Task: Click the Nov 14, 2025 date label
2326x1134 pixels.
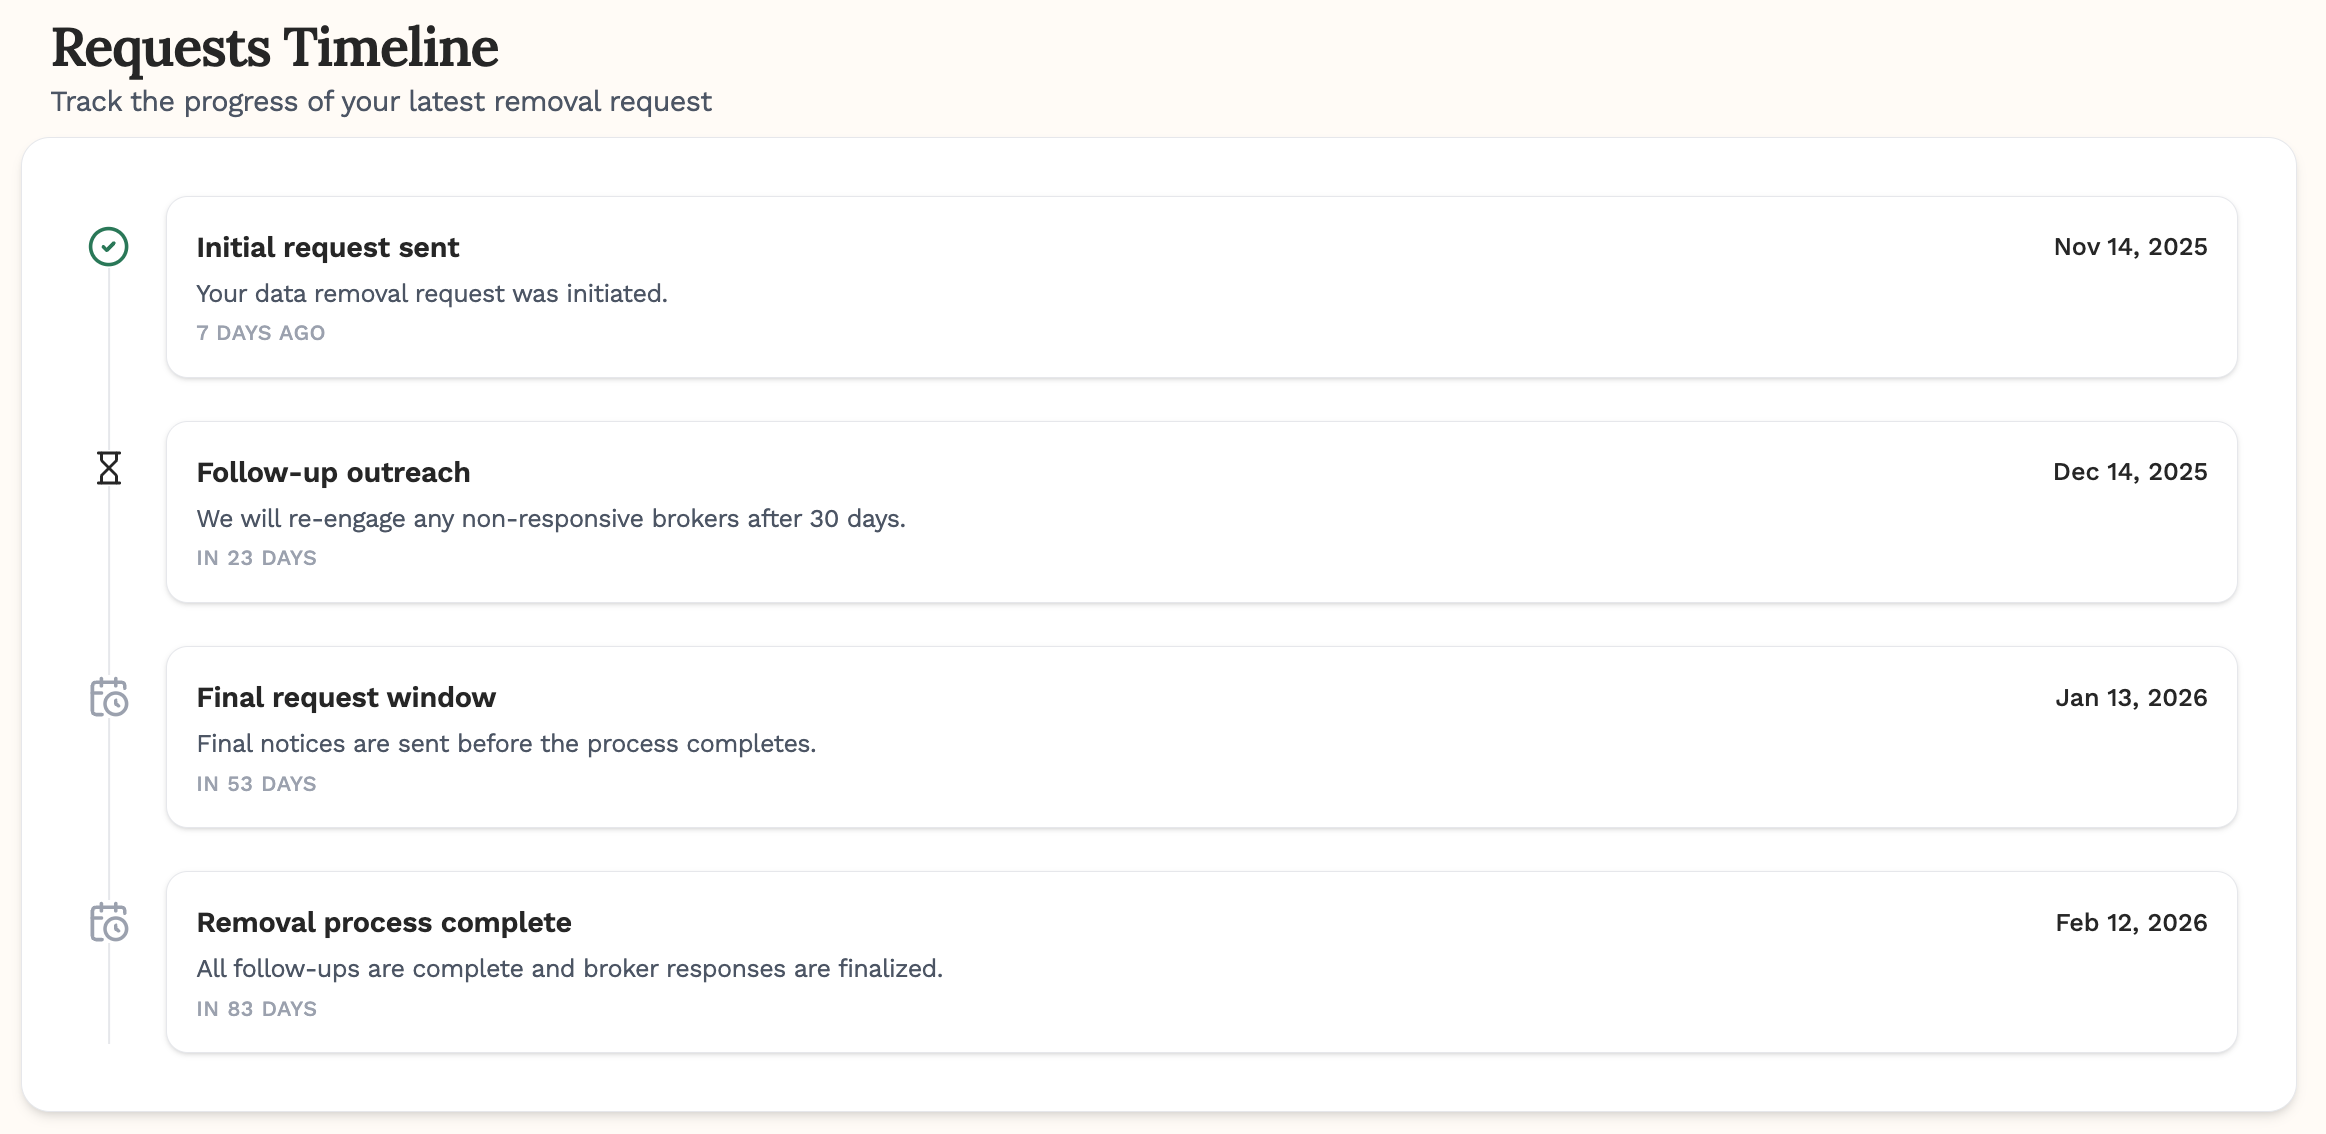Action: tap(2129, 247)
